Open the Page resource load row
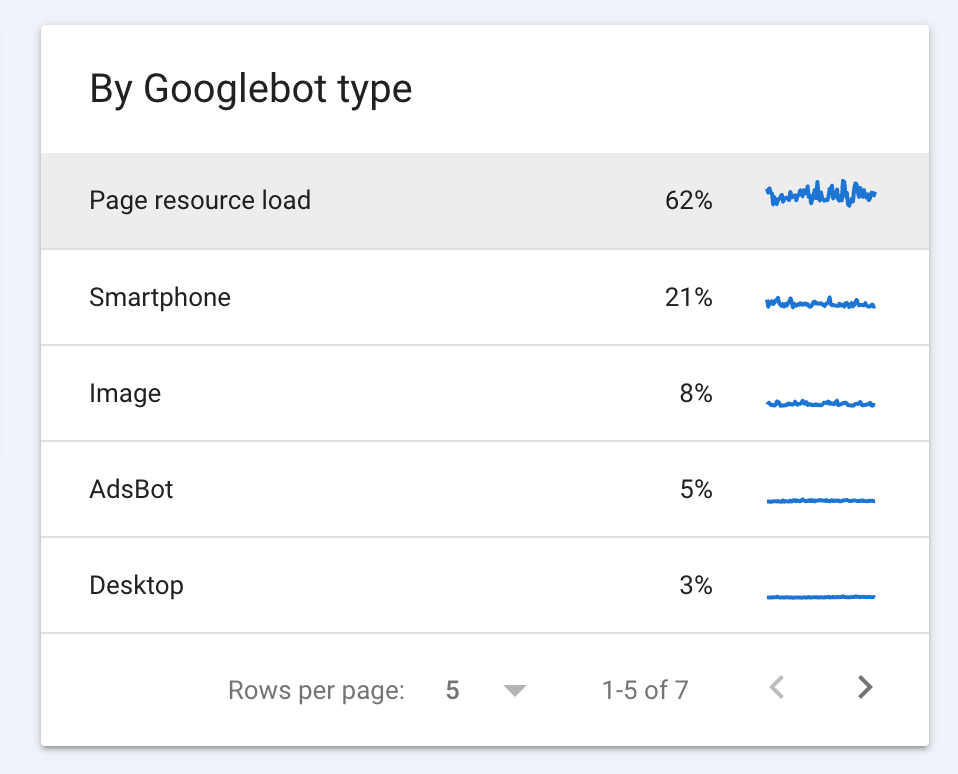 tap(200, 200)
